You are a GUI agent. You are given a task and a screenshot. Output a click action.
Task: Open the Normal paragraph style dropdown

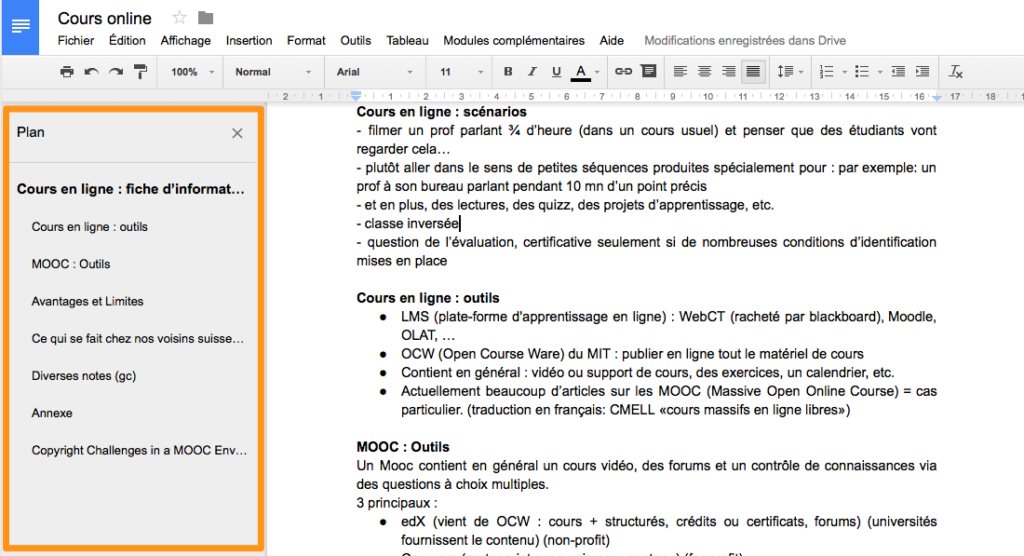(x=273, y=72)
